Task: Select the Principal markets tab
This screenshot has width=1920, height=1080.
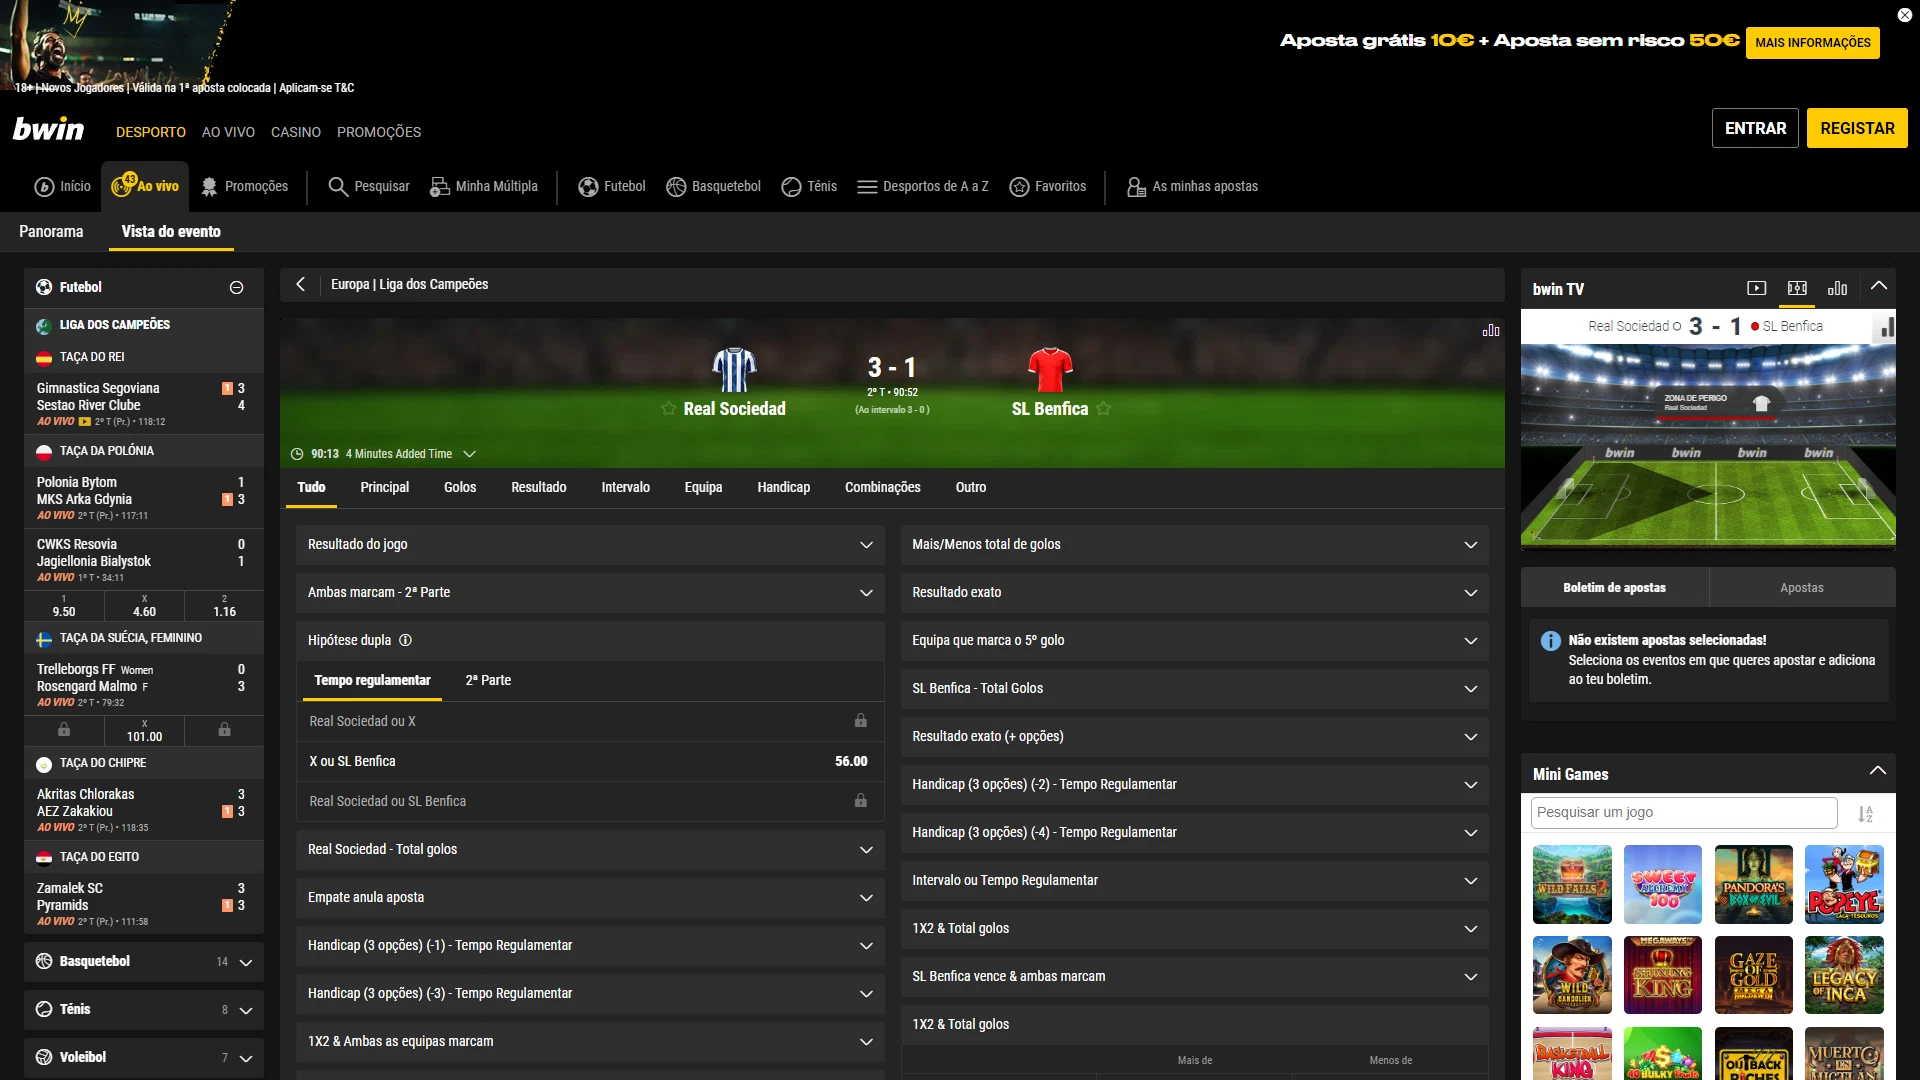Action: coord(385,488)
